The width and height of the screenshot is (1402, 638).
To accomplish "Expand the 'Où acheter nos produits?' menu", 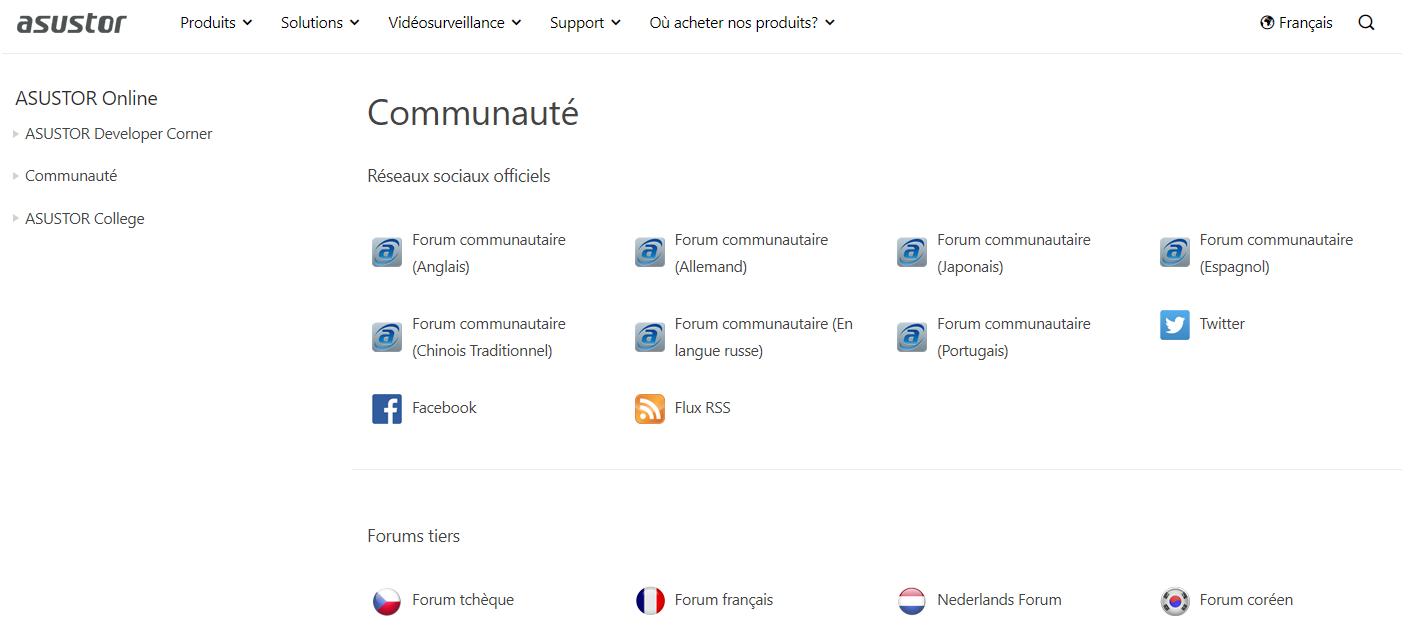I will coord(742,23).
